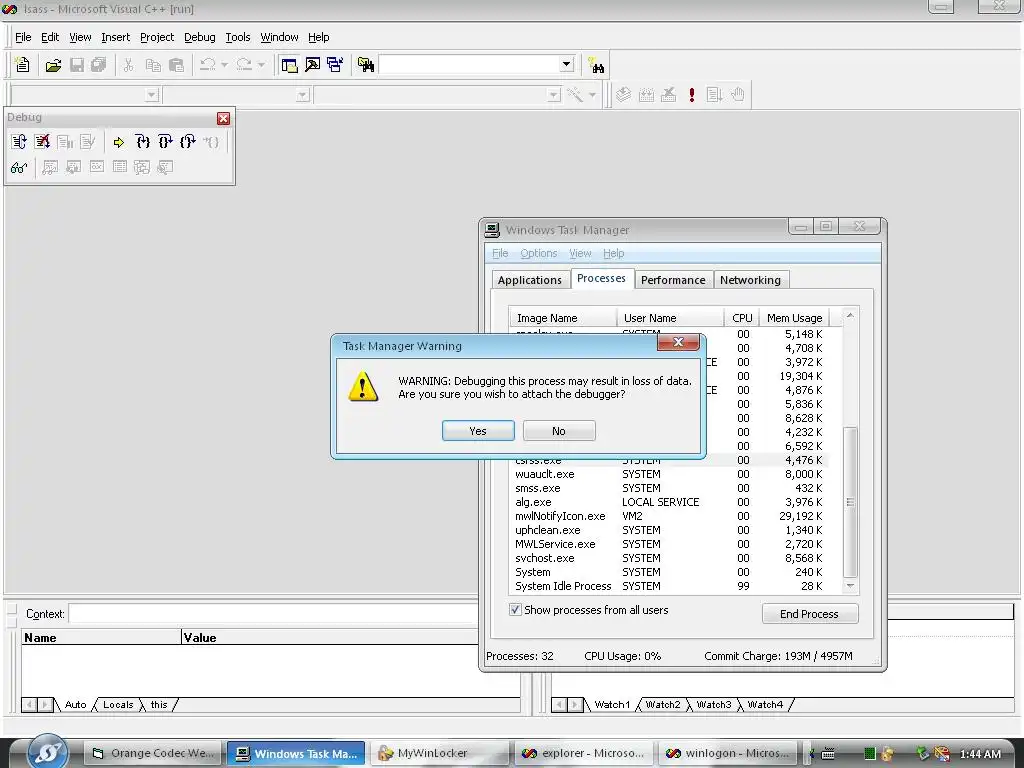Click the Paste clipboard icon

tap(176, 65)
